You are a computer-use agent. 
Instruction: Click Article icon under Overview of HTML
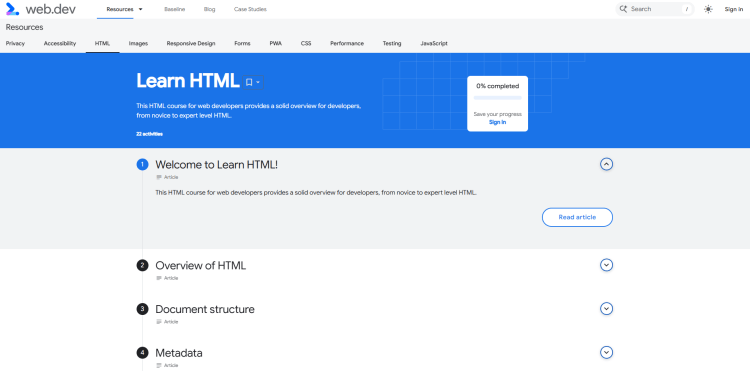click(159, 278)
